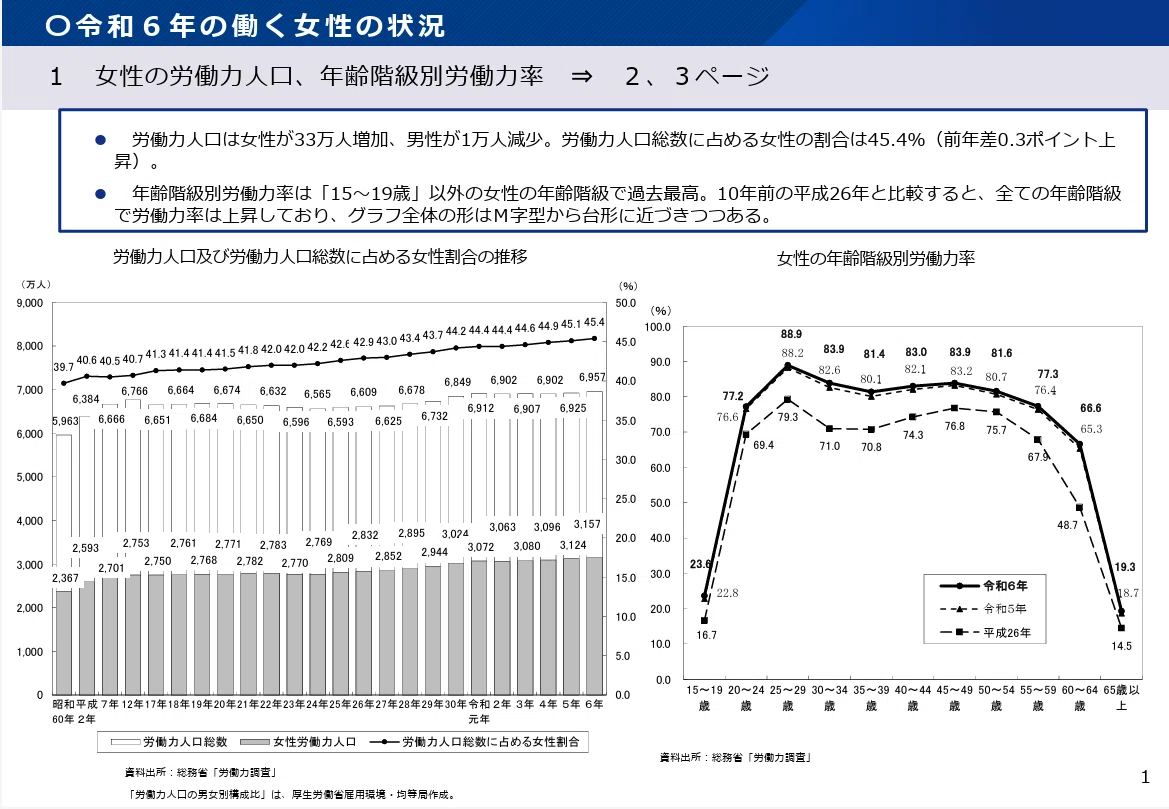1169x809 pixels.
Task: Click the '15～19 歳' axis label
Action: coord(705,698)
